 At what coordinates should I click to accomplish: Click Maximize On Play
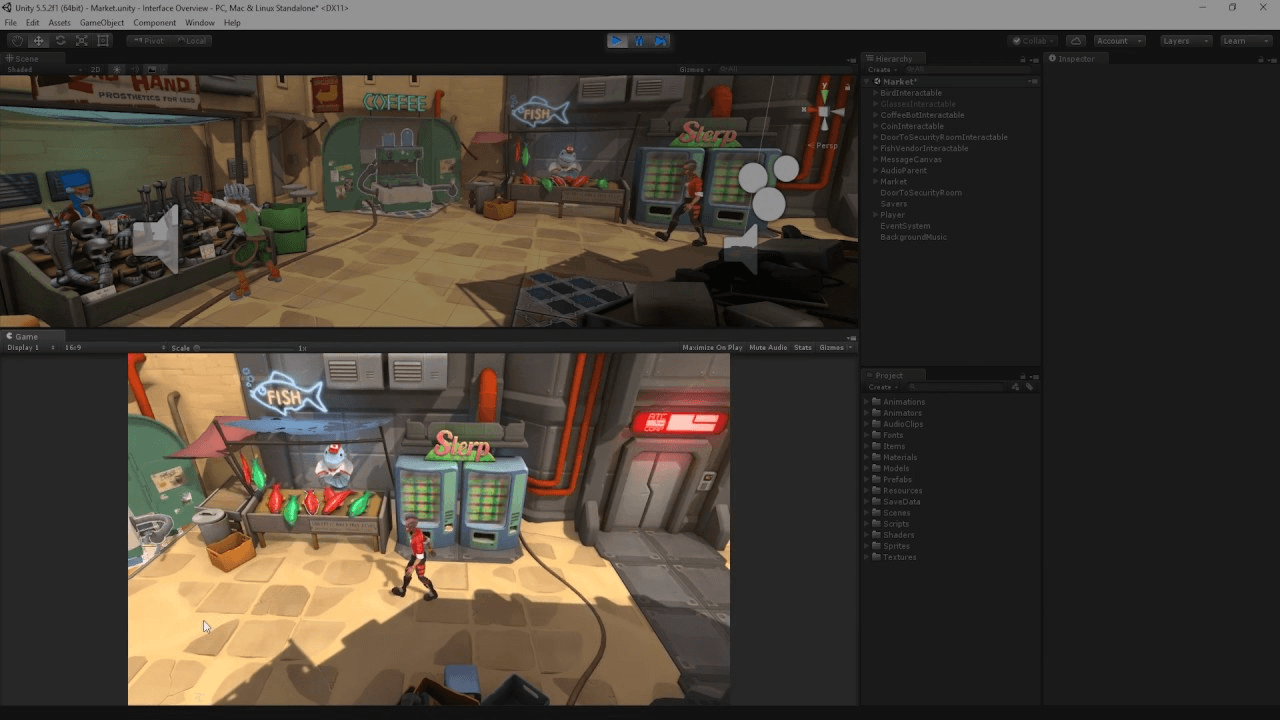[712, 348]
